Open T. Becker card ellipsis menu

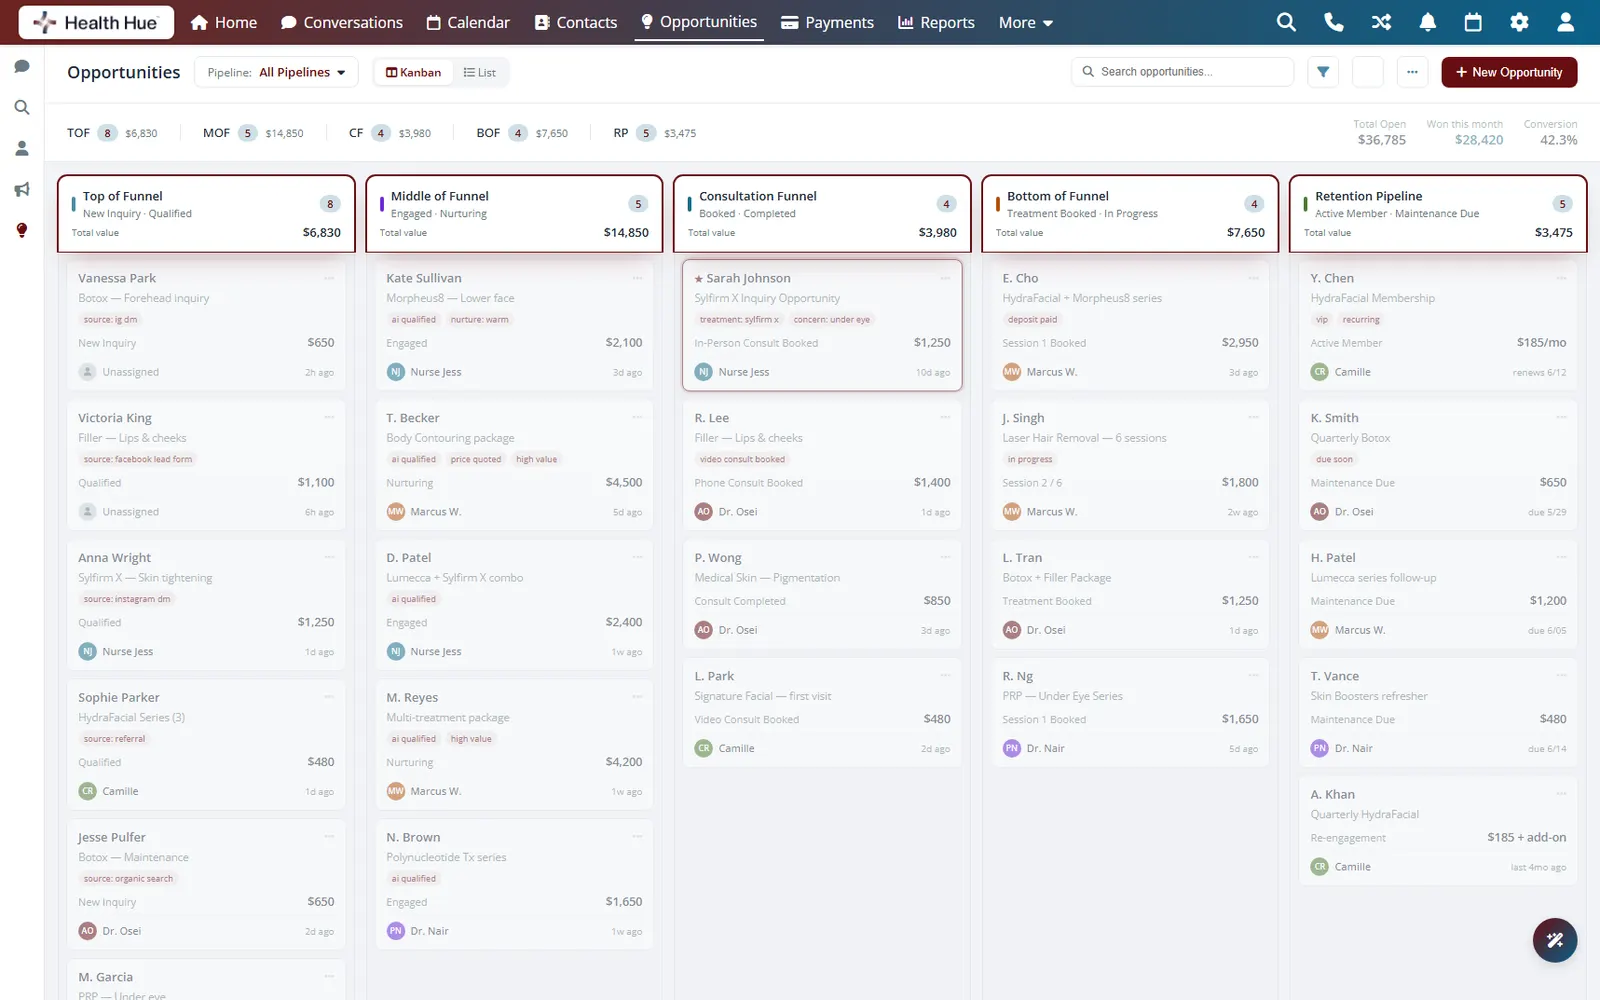pyautogui.click(x=637, y=417)
